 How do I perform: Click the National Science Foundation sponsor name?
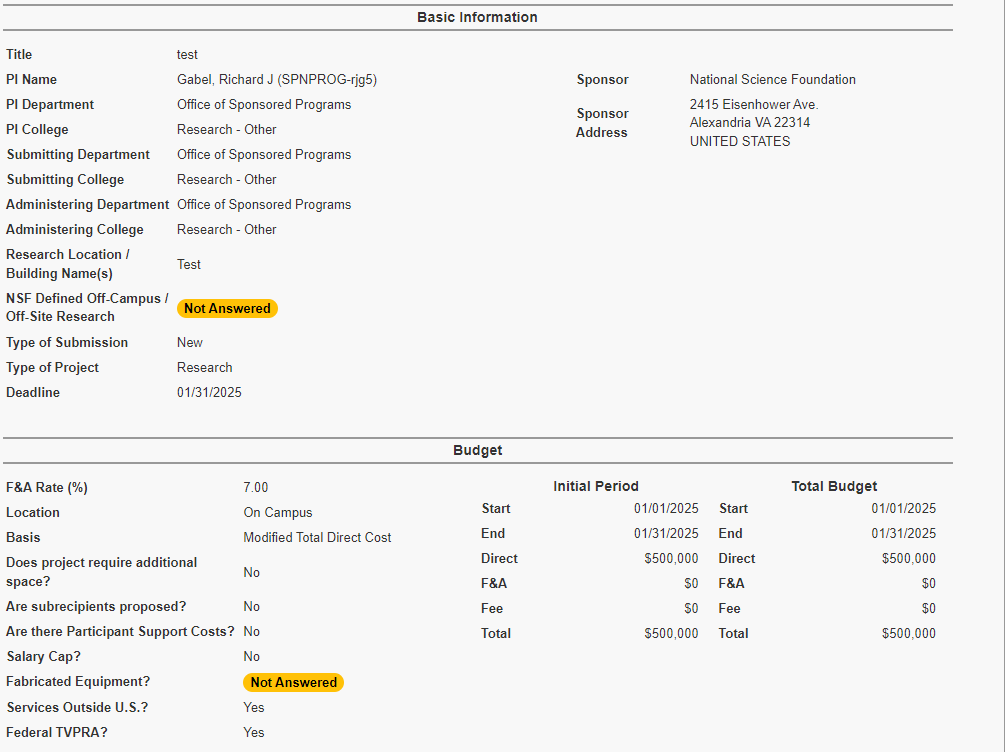(772, 80)
